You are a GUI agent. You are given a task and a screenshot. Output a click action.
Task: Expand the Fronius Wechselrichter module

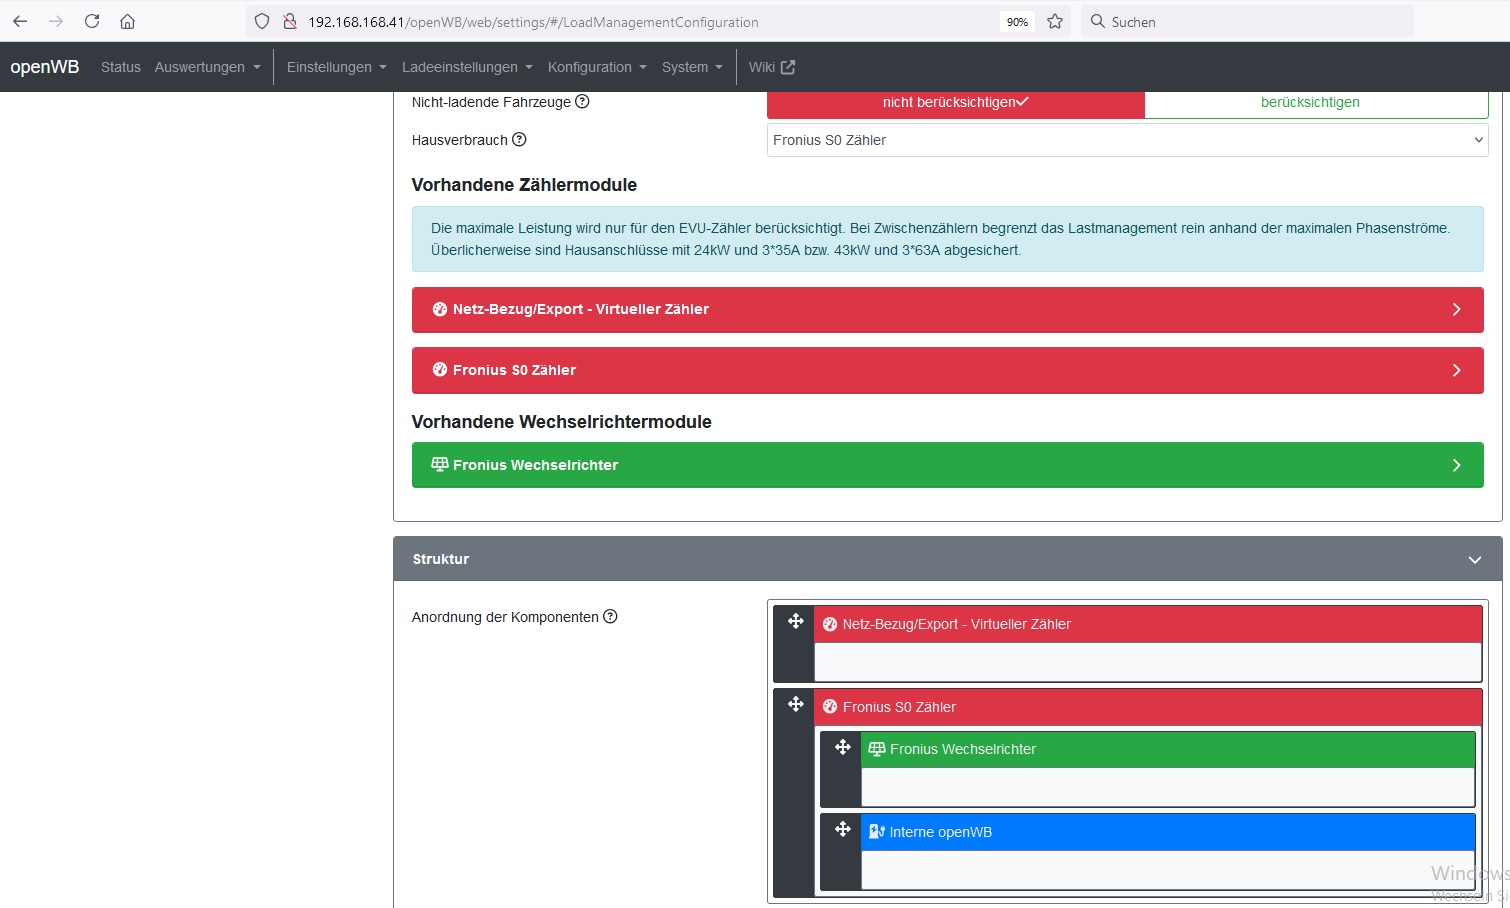[x=947, y=465]
